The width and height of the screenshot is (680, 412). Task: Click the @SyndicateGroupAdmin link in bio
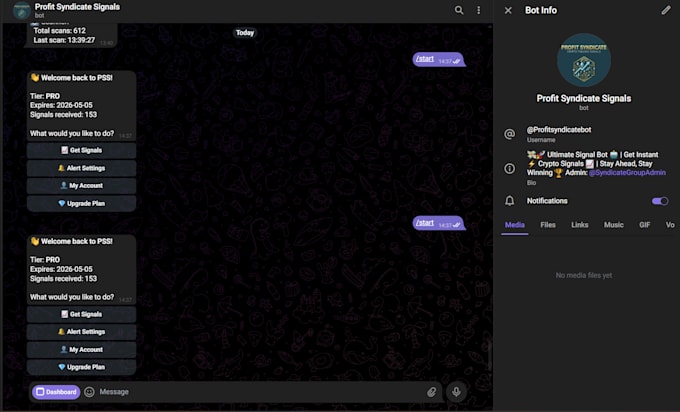point(627,173)
